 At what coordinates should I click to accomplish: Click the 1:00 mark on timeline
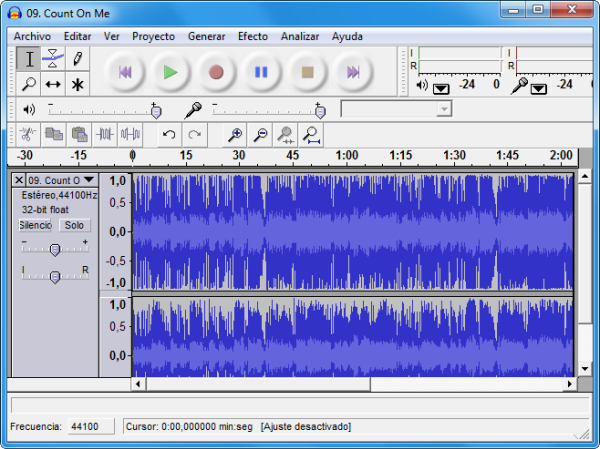pos(347,155)
